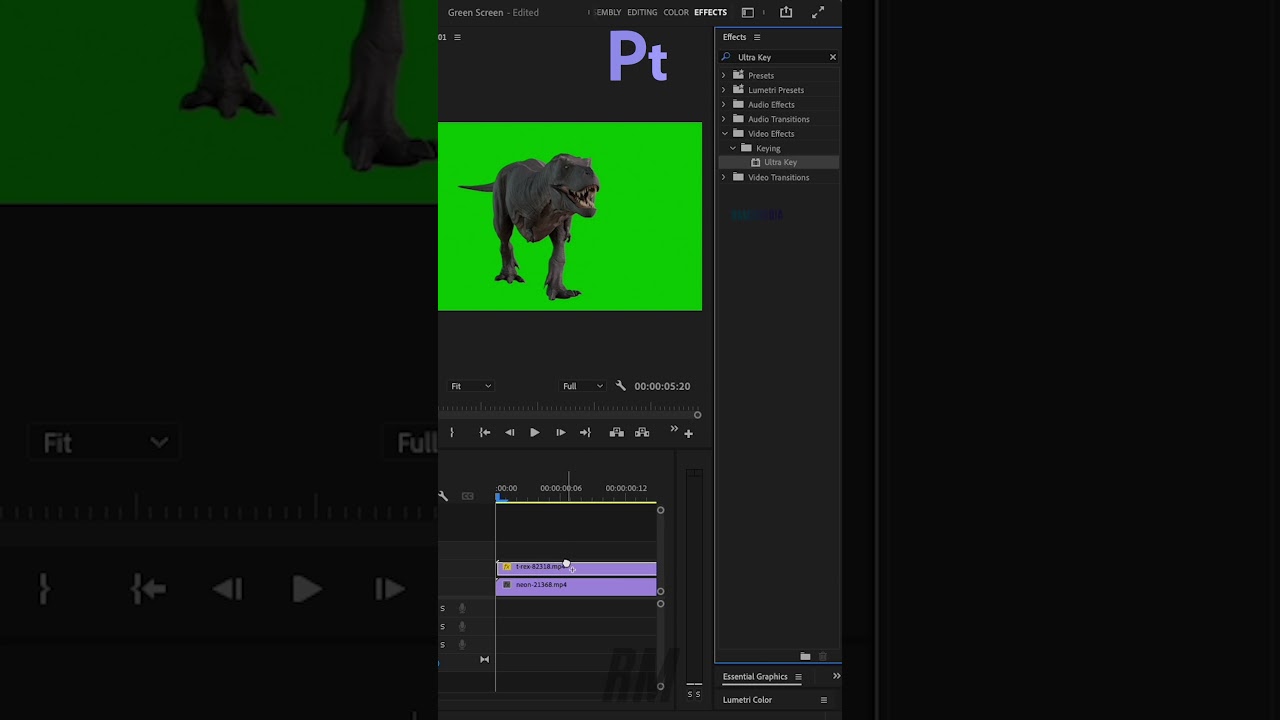
Task: Click the Program monitor zoom scrollbar handle
Action: point(697,415)
